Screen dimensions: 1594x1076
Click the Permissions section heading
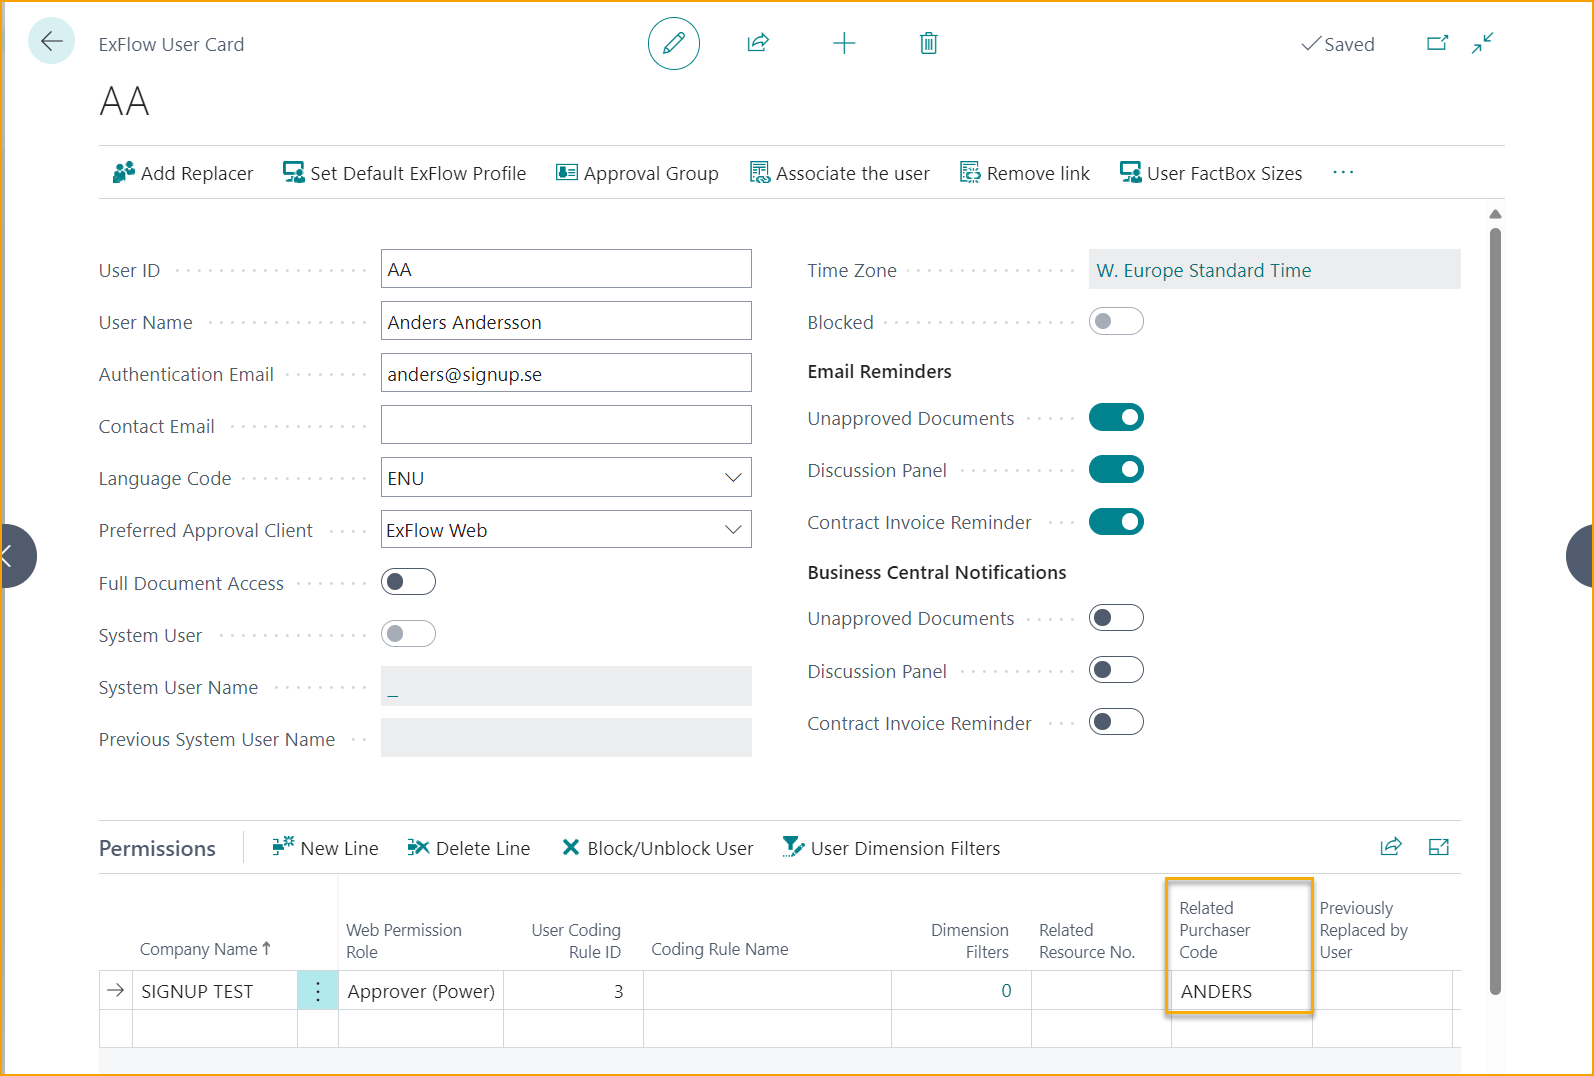[157, 848]
